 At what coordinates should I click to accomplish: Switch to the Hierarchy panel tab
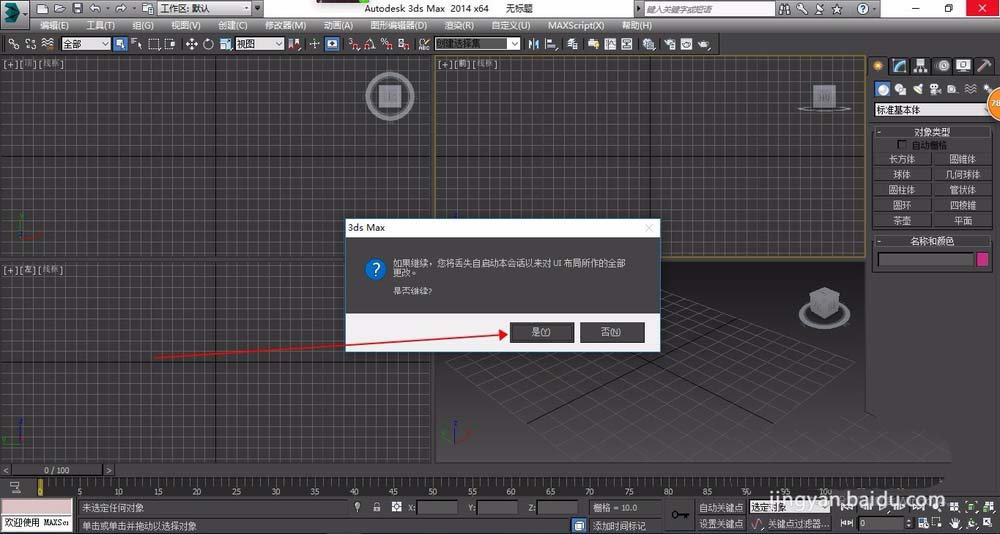(x=920, y=66)
